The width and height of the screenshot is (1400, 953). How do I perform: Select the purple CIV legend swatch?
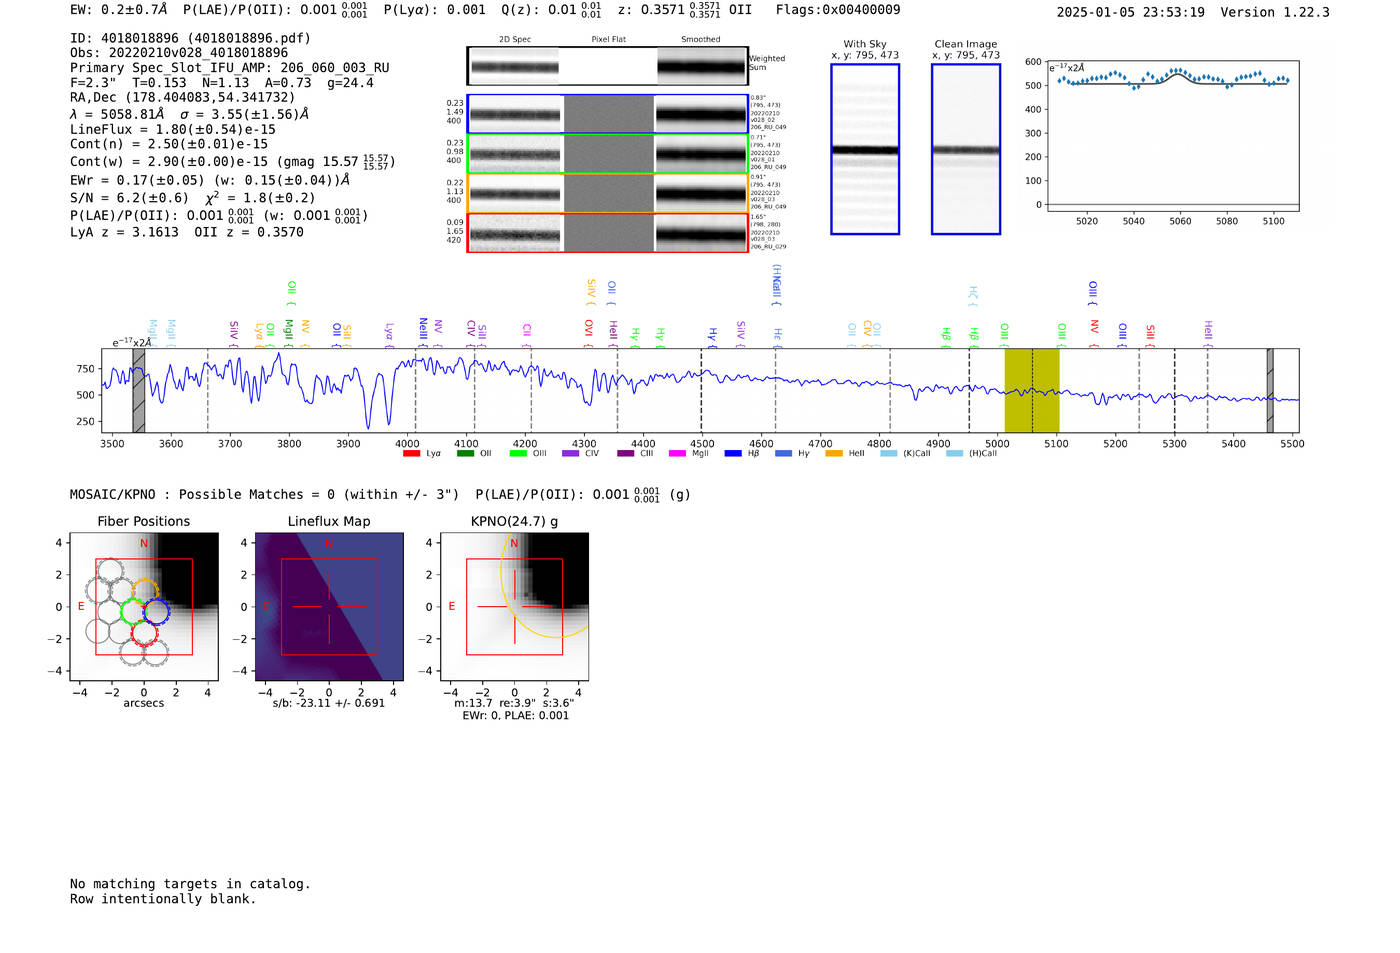tap(570, 454)
